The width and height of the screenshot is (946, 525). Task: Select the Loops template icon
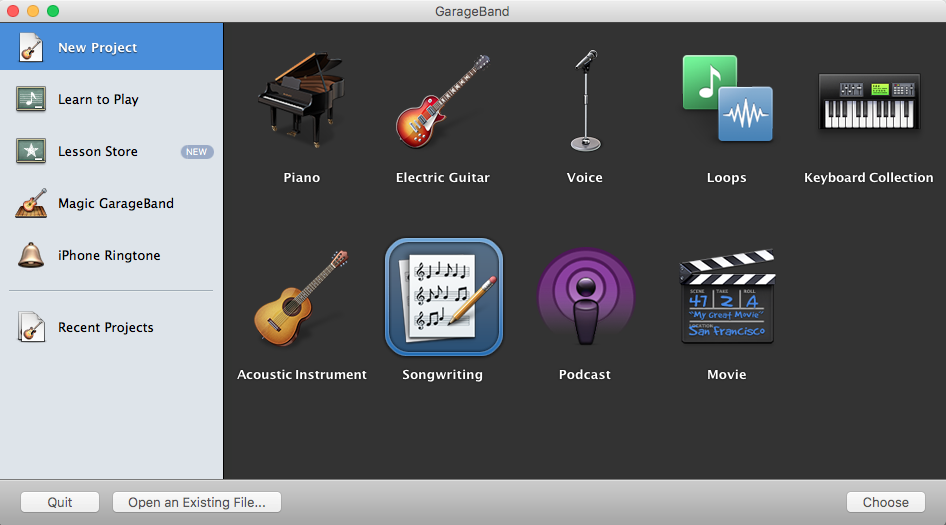(x=727, y=98)
